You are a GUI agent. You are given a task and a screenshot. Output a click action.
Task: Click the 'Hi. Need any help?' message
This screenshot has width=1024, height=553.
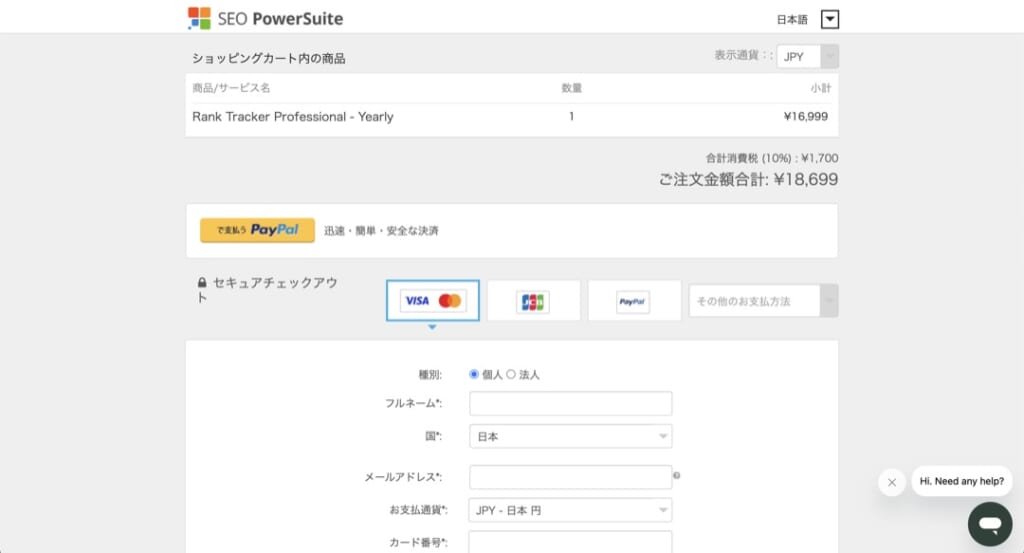coord(961,481)
